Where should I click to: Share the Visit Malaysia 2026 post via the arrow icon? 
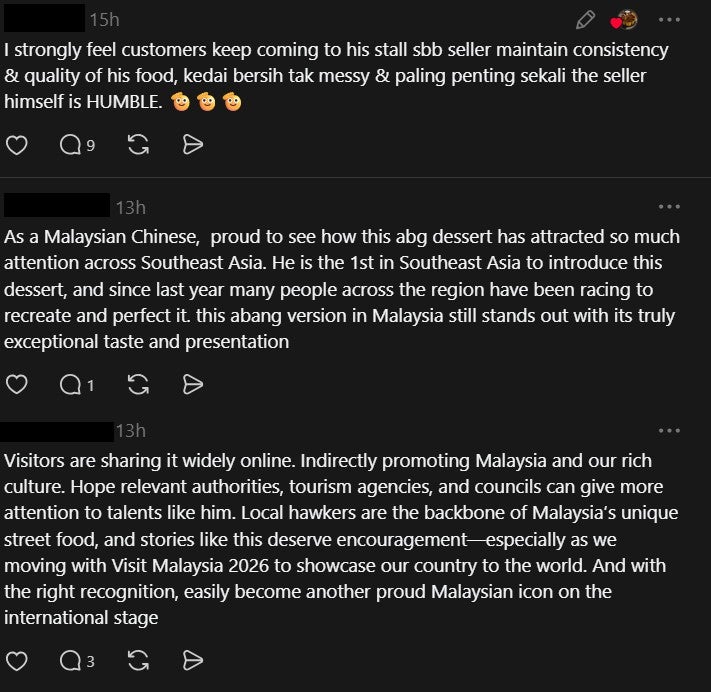point(193,660)
